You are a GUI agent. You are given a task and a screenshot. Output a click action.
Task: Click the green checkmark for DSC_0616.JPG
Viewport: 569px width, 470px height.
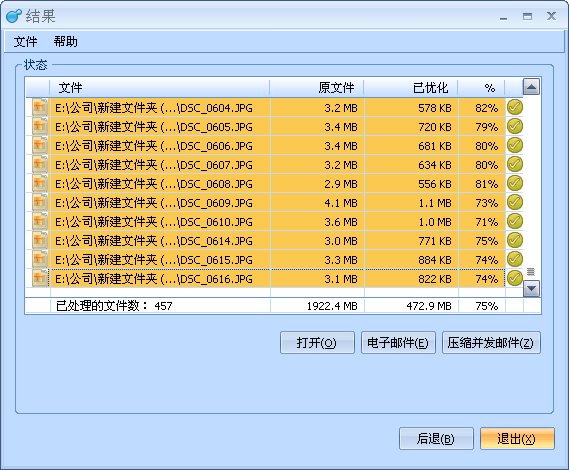pyautogui.click(x=515, y=278)
